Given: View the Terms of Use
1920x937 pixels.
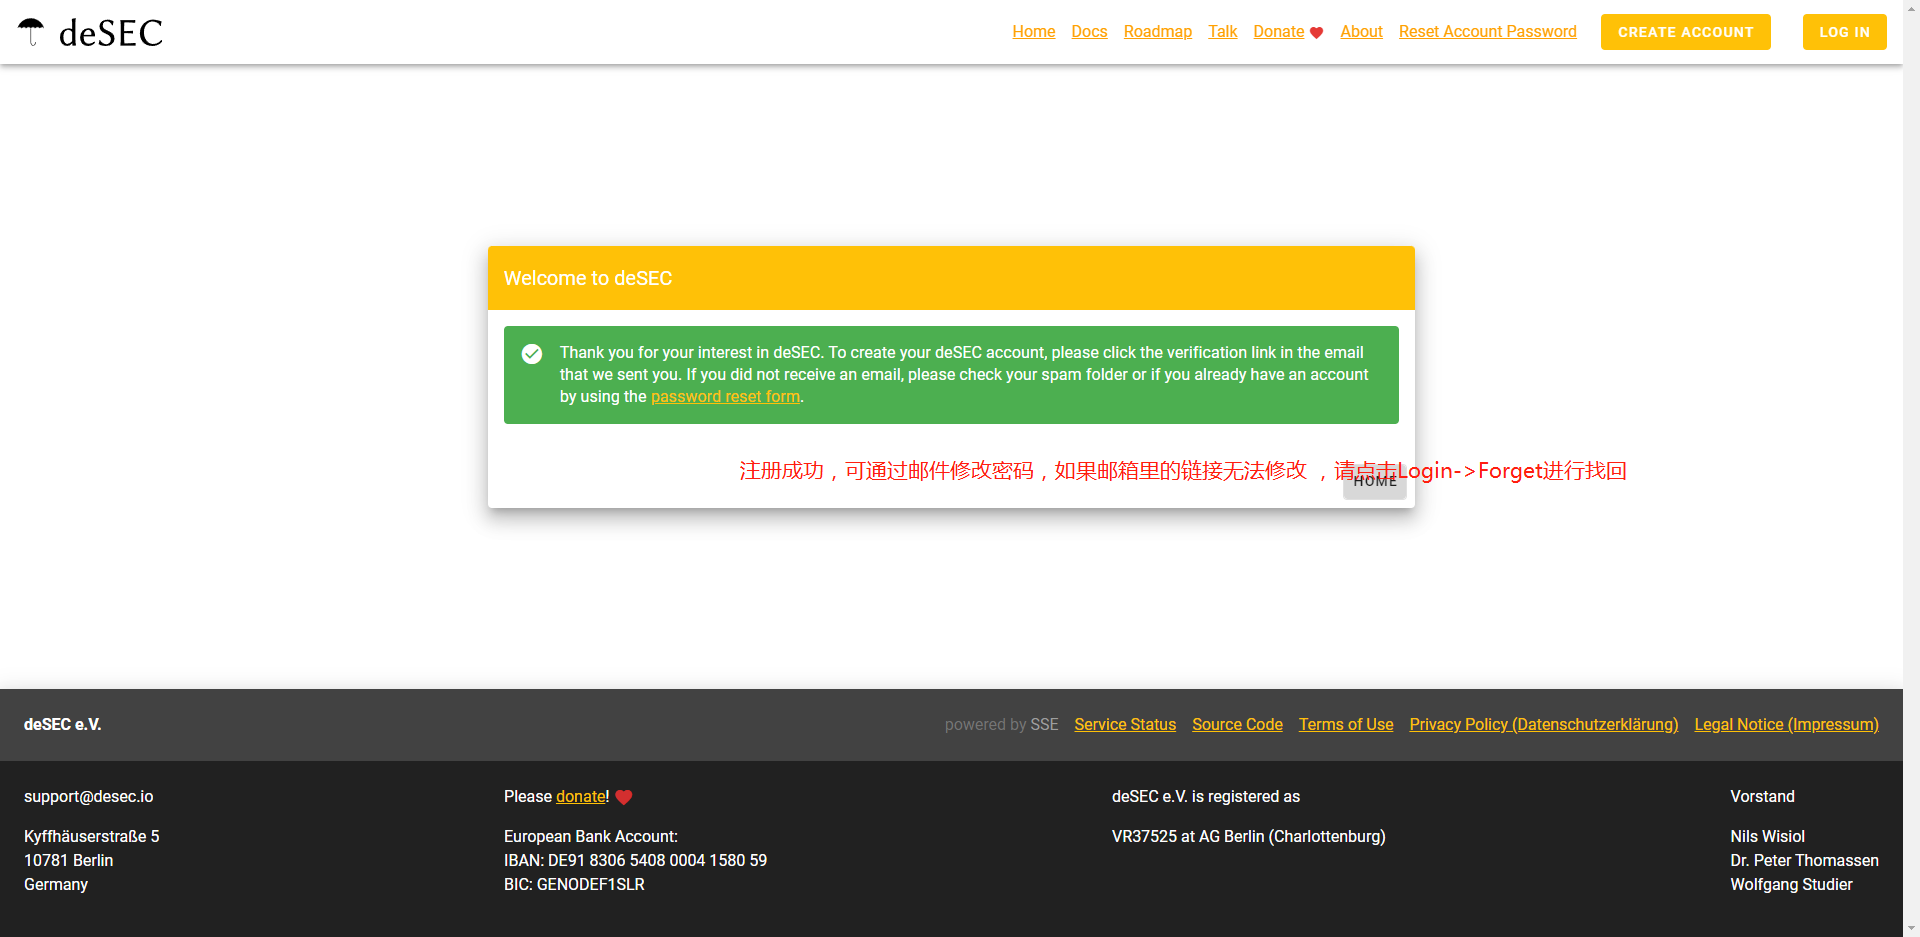Looking at the screenshot, I should pos(1346,725).
